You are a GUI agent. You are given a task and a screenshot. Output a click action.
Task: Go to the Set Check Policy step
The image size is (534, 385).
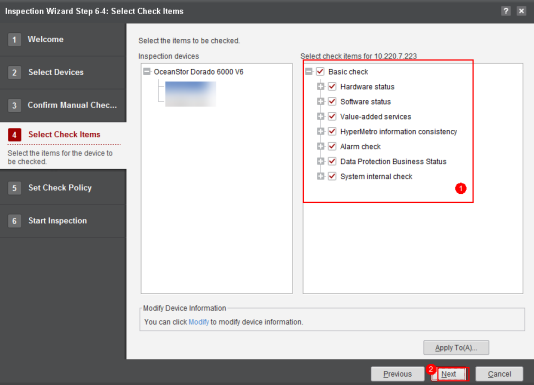pos(60,188)
